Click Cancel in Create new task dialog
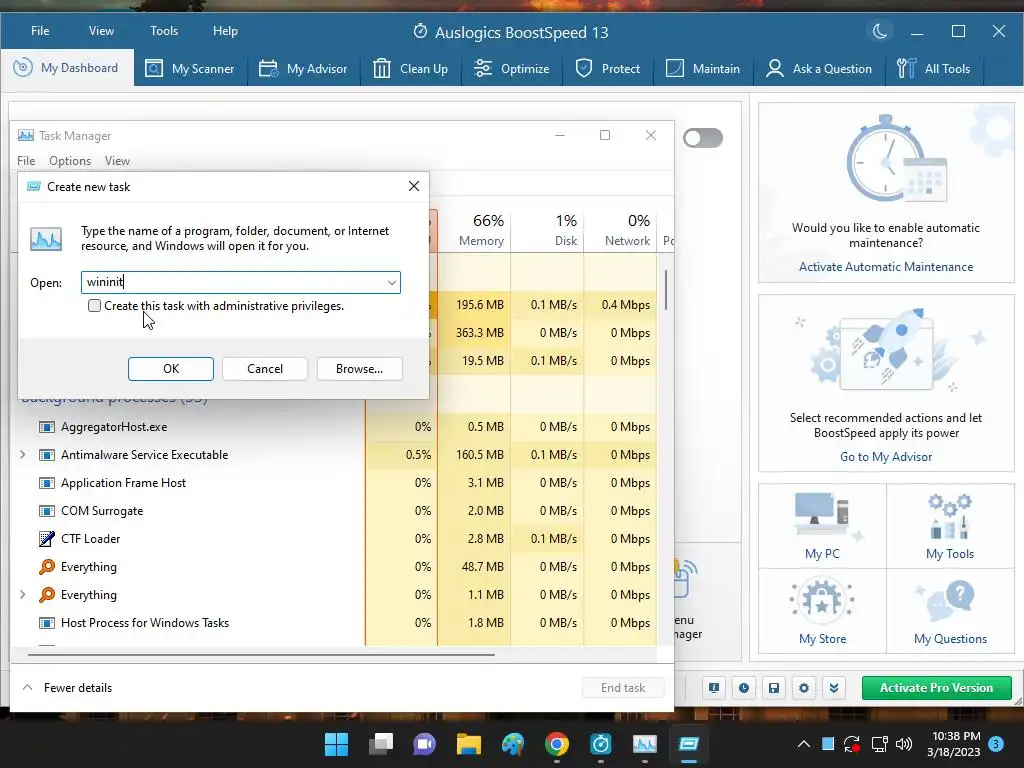The height and width of the screenshot is (768, 1024). click(x=265, y=369)
